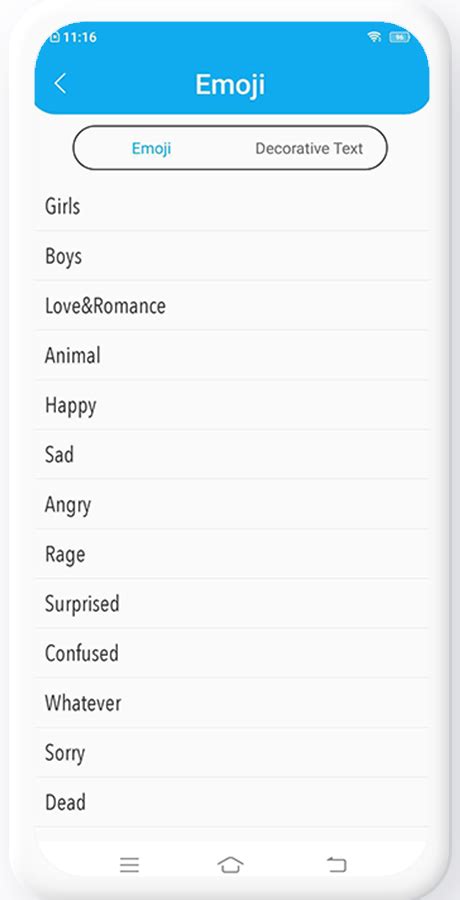
Task: Select the Happy category
Action: 232,405
